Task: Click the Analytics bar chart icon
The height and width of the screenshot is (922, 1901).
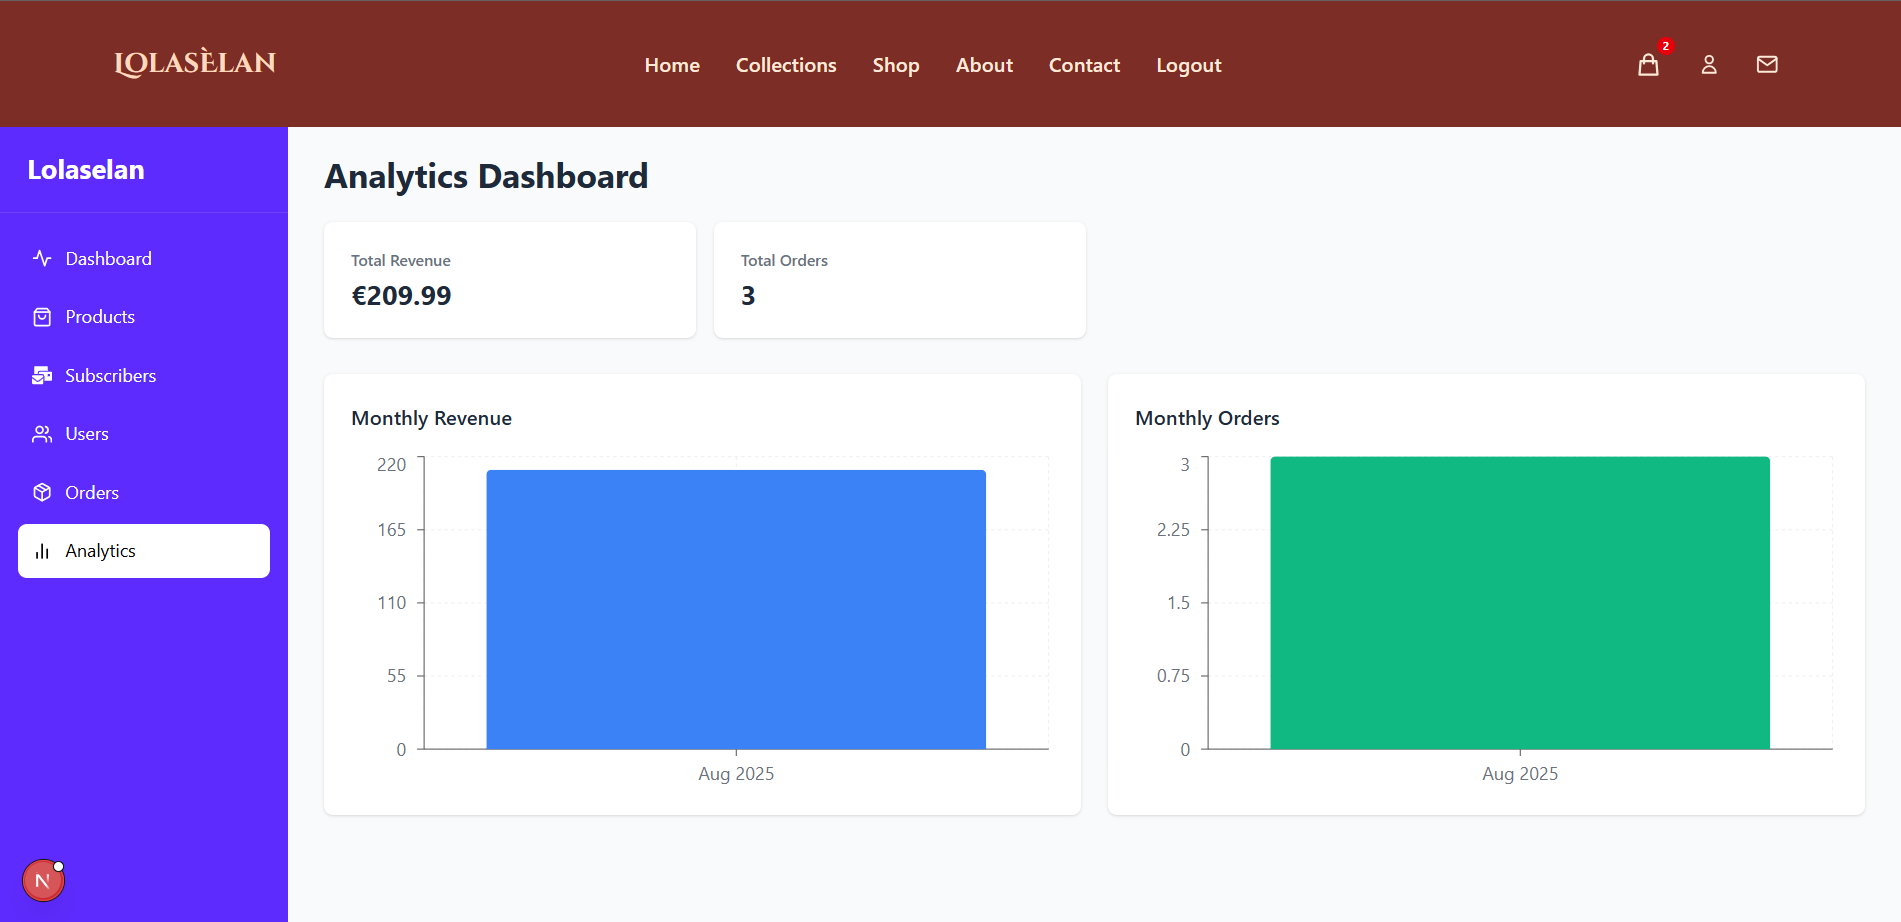Action: click(x=42, y=551)
